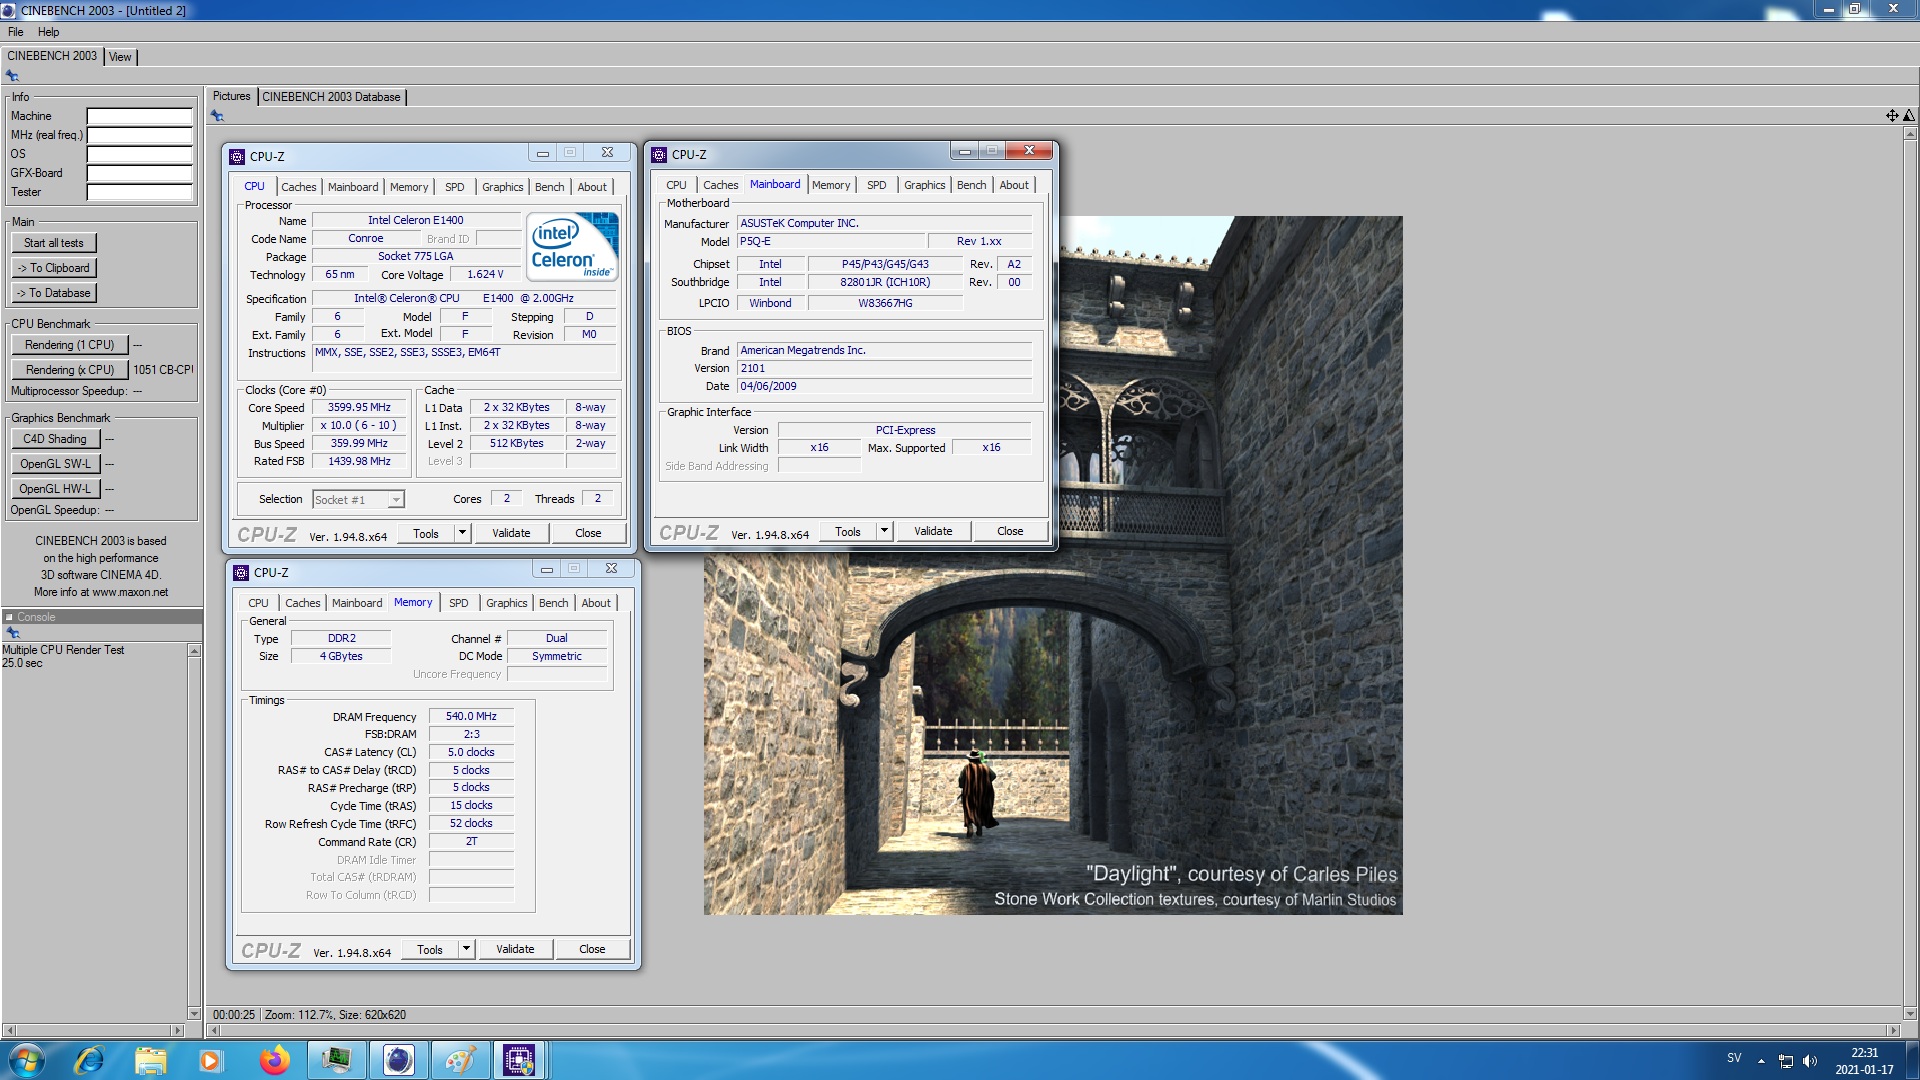1920x1080 pixels.
Task: Open the File menu
Action: 16,32
